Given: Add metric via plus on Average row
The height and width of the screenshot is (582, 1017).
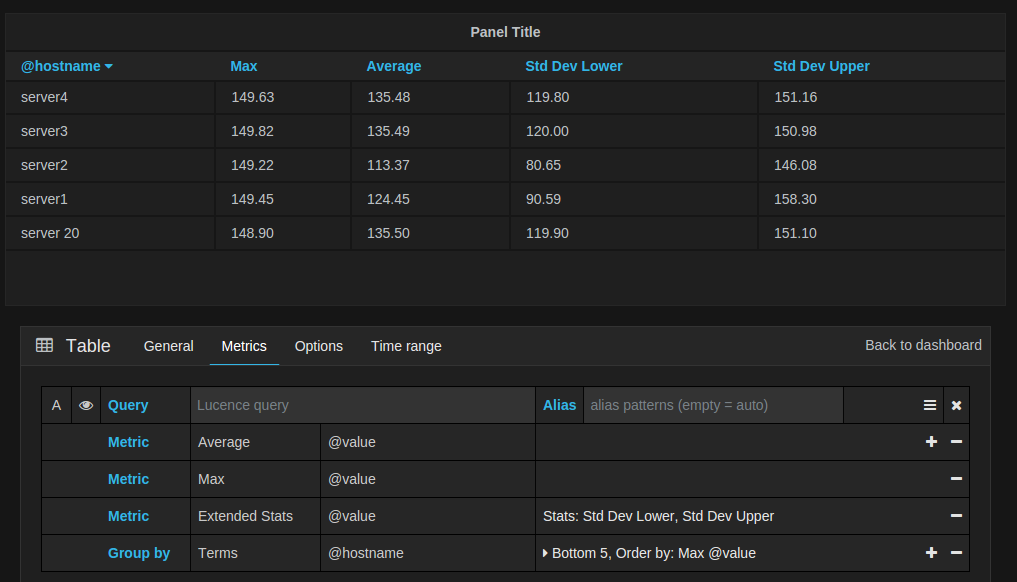Looking at the screenshot, I should coord(931,442).
